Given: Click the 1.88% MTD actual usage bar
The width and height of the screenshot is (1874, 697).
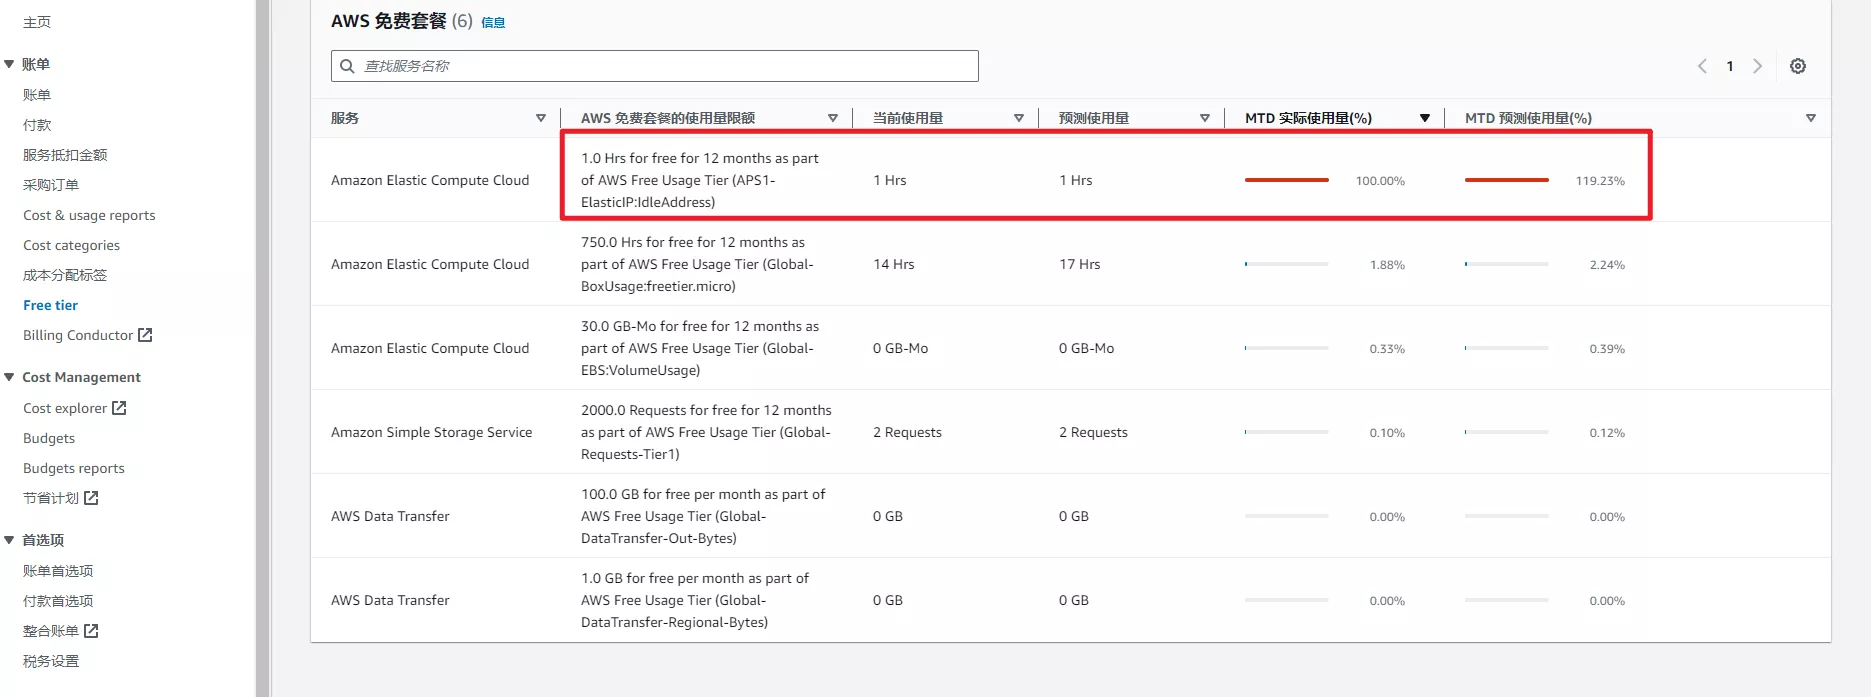Looking at the screenshot, I should (x=1287, y=264).
